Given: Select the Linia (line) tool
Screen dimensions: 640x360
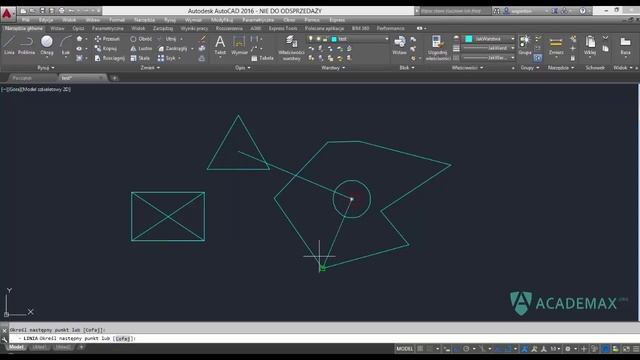Looking at the screenshot, I should tap(9, 45).
